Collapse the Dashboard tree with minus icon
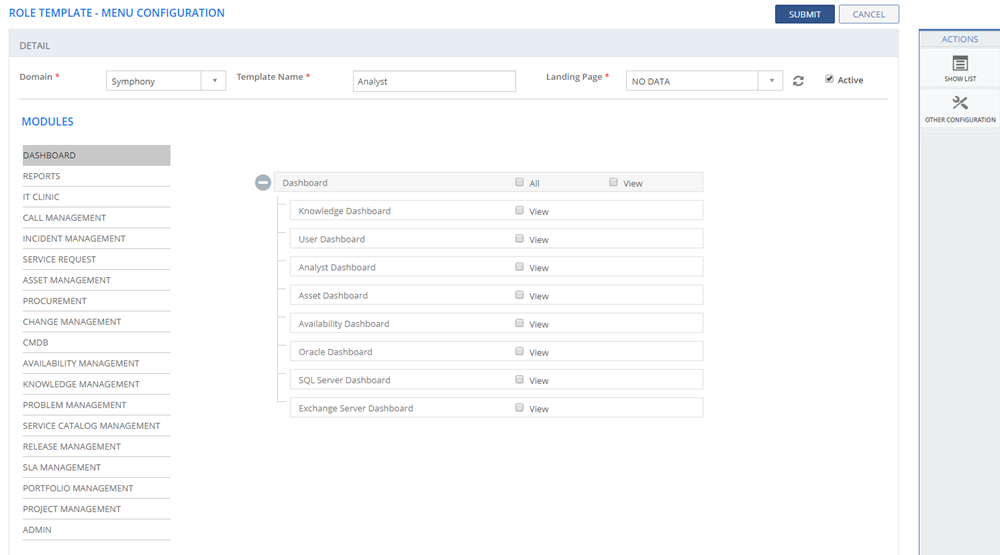This screenshot has width=1000, height=555. tap(263, 183)
